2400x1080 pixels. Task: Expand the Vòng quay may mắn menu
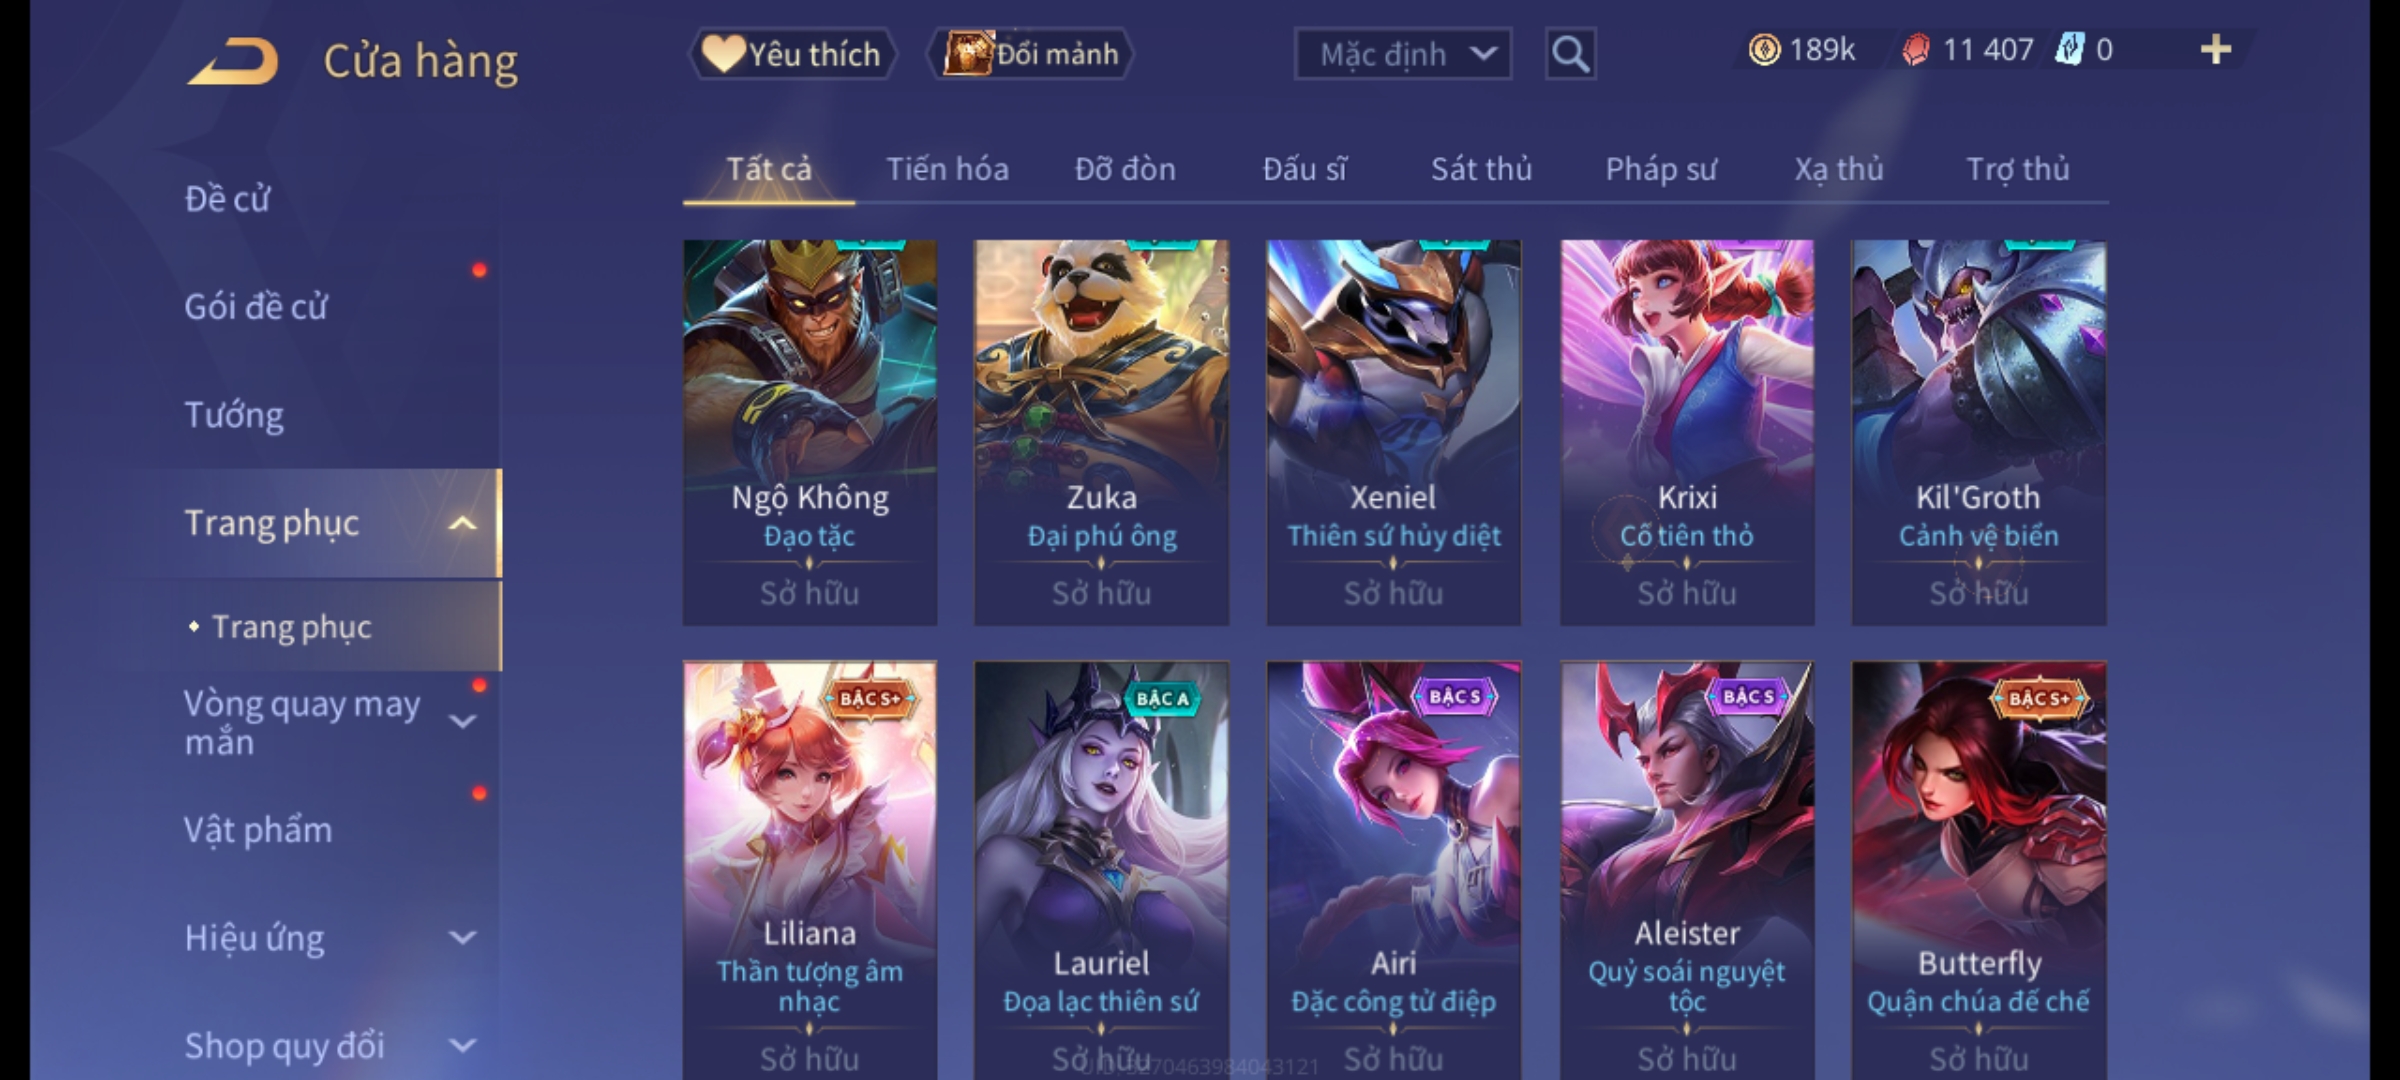[462, 721]
